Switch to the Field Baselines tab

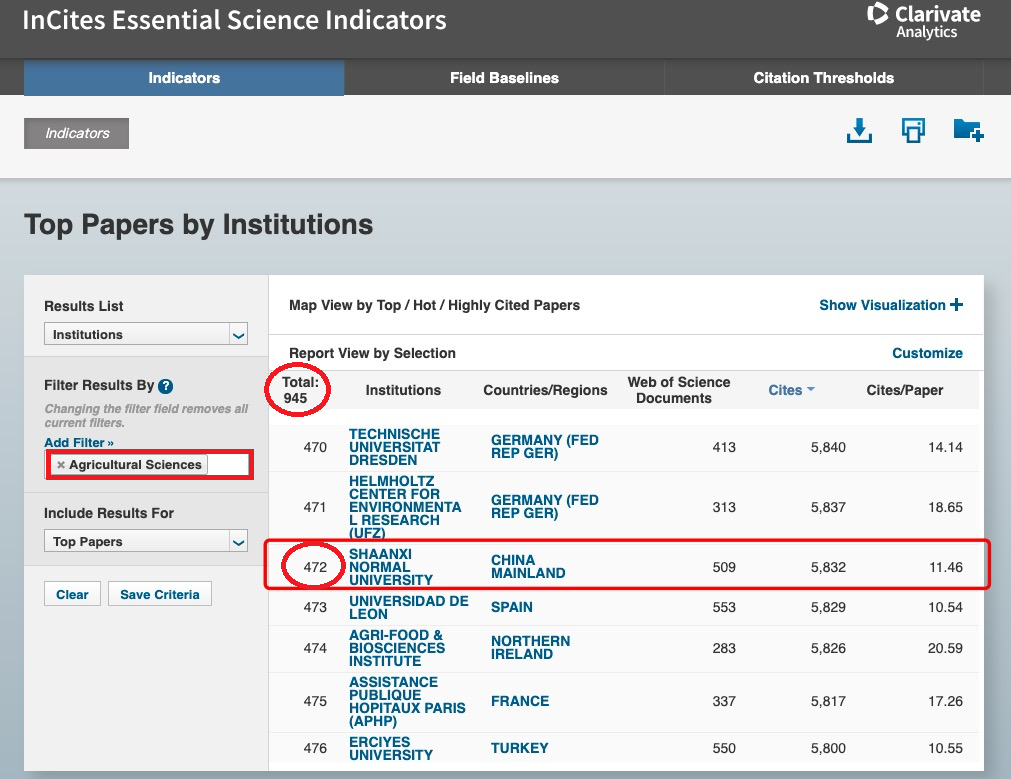(x=504, y=78)
